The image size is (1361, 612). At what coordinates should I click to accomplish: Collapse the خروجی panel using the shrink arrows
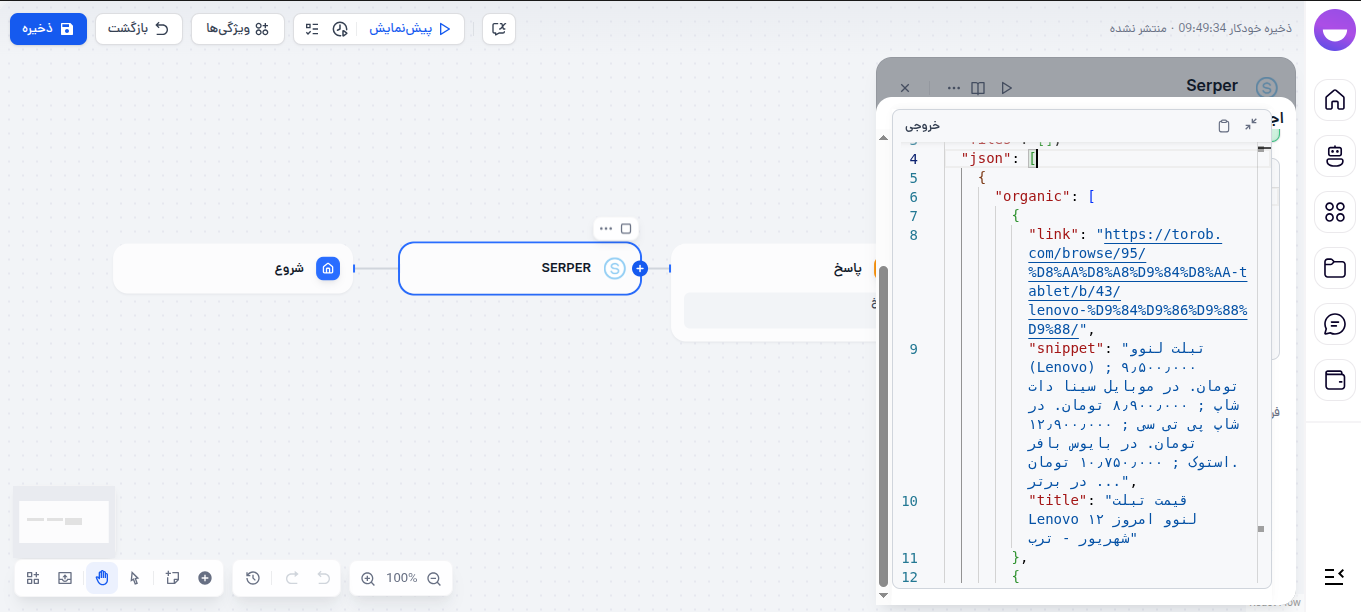click(1252, 125)
